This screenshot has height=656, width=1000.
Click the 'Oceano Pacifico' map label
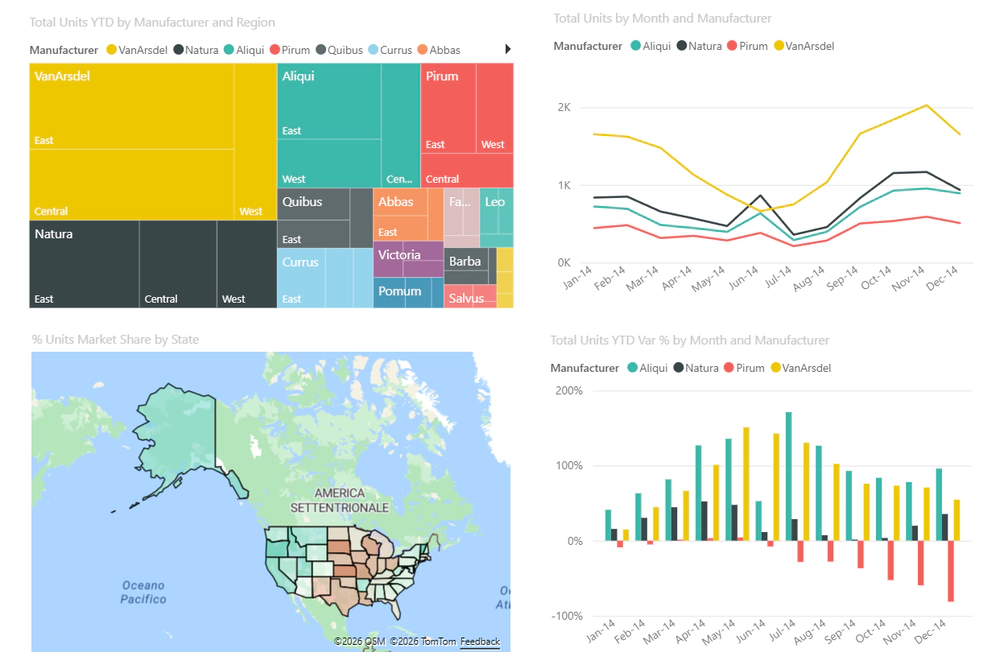pyautogui.click(x=143, y=592)
